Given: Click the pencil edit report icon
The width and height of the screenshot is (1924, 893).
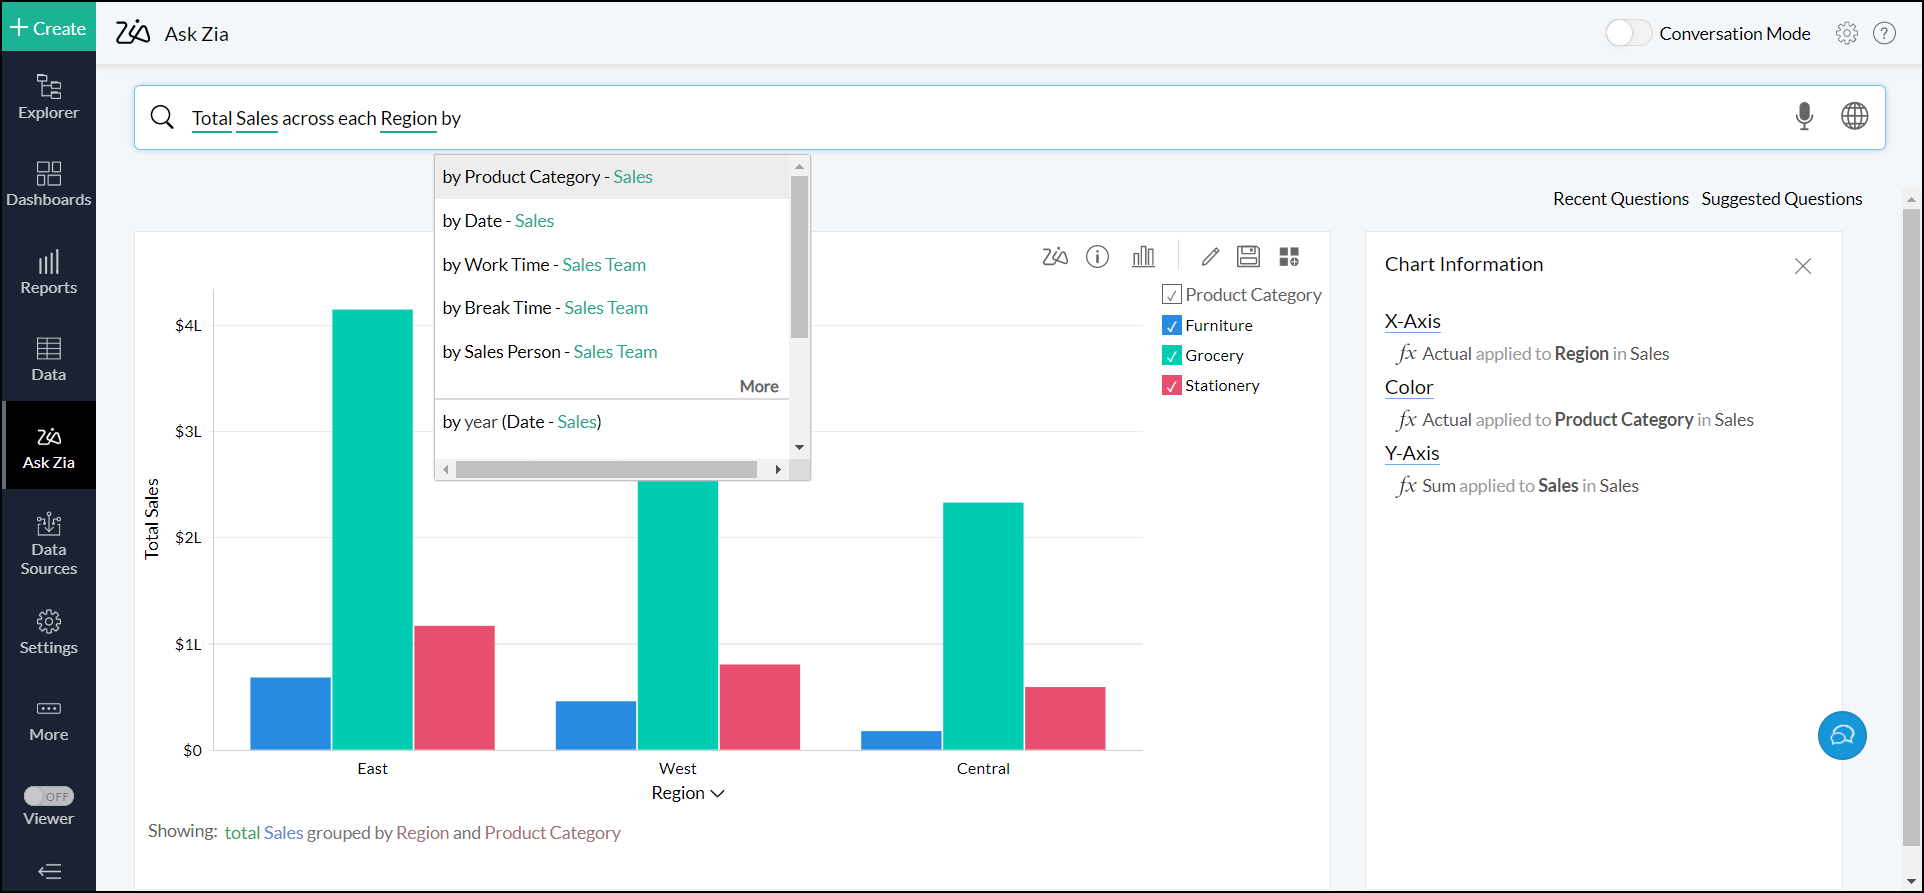Looking at the screenshot, I should point(1210,257).
